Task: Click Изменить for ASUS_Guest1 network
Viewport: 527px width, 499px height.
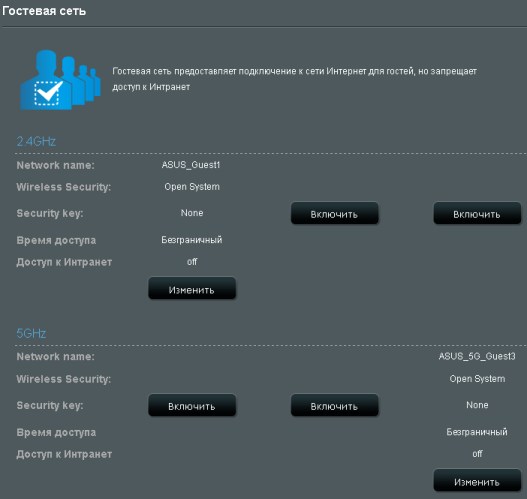Action: pos(192,289)
